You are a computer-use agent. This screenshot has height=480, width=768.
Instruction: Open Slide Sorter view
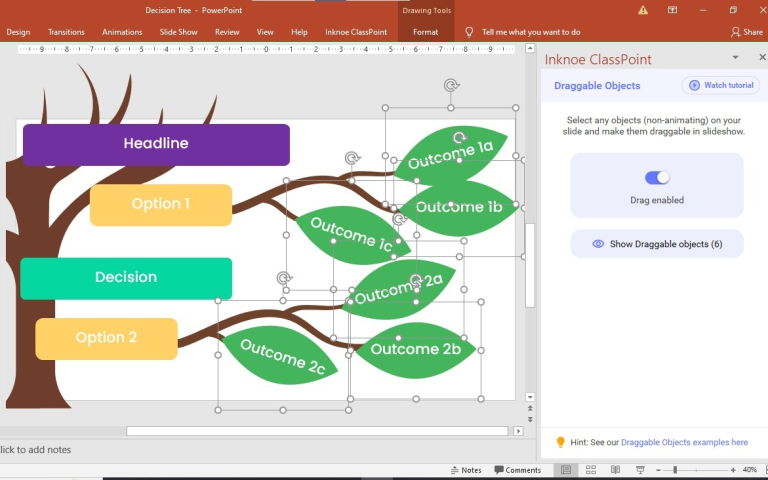pyautogui.click(x=591, y=470)
